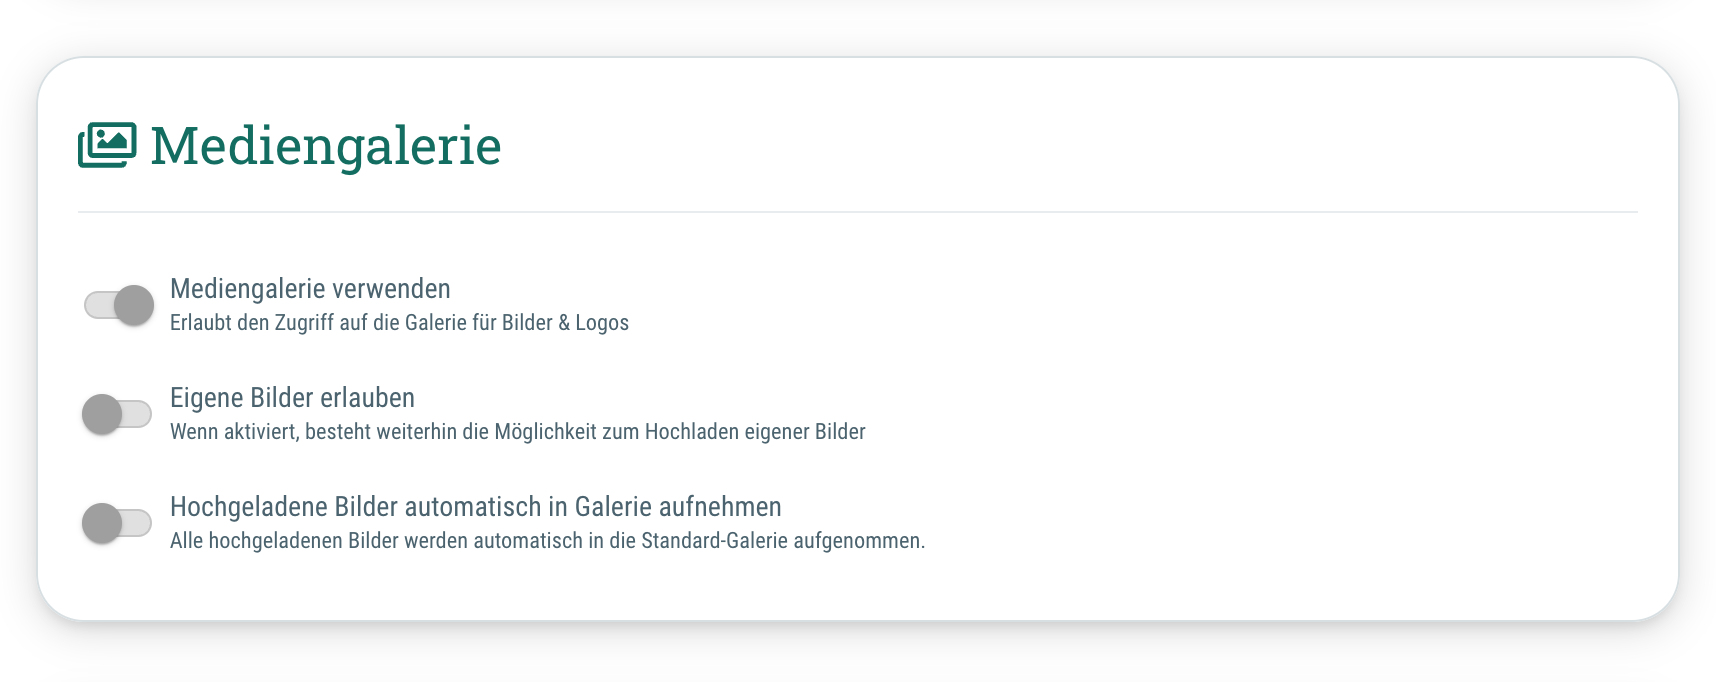Click description mentioning Standard-Galerie aufgenommen
This screenshot has height=682, width=1716.
pos(547,541)
